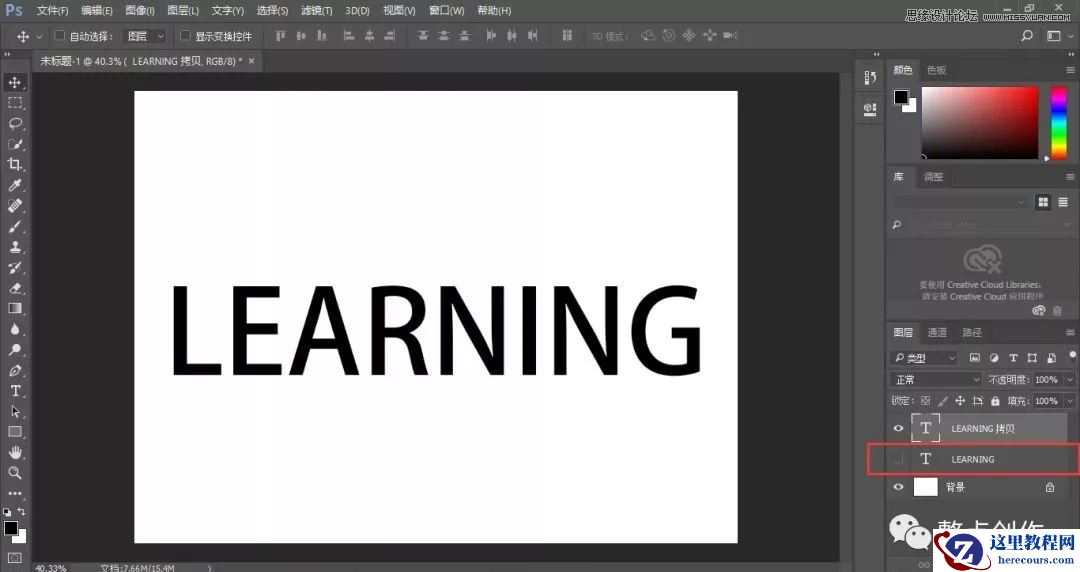Open the blend mode 正常 dropdown
This screenshot has height=572, width=1080.
tap(935, 380)
